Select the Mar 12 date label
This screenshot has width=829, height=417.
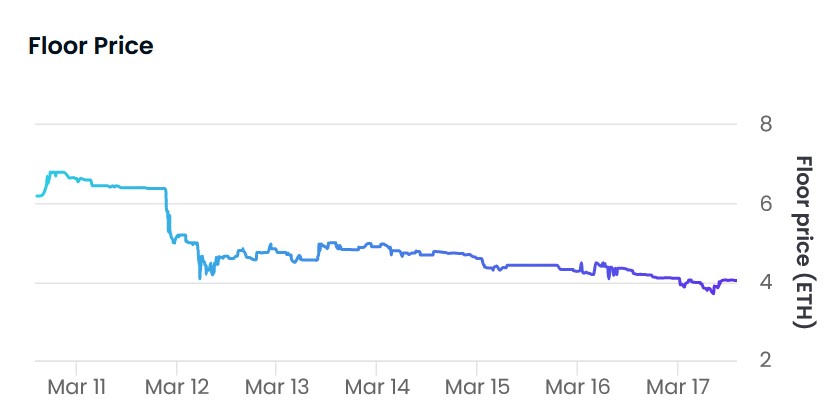pyautogui.click(x=177, y=387)
